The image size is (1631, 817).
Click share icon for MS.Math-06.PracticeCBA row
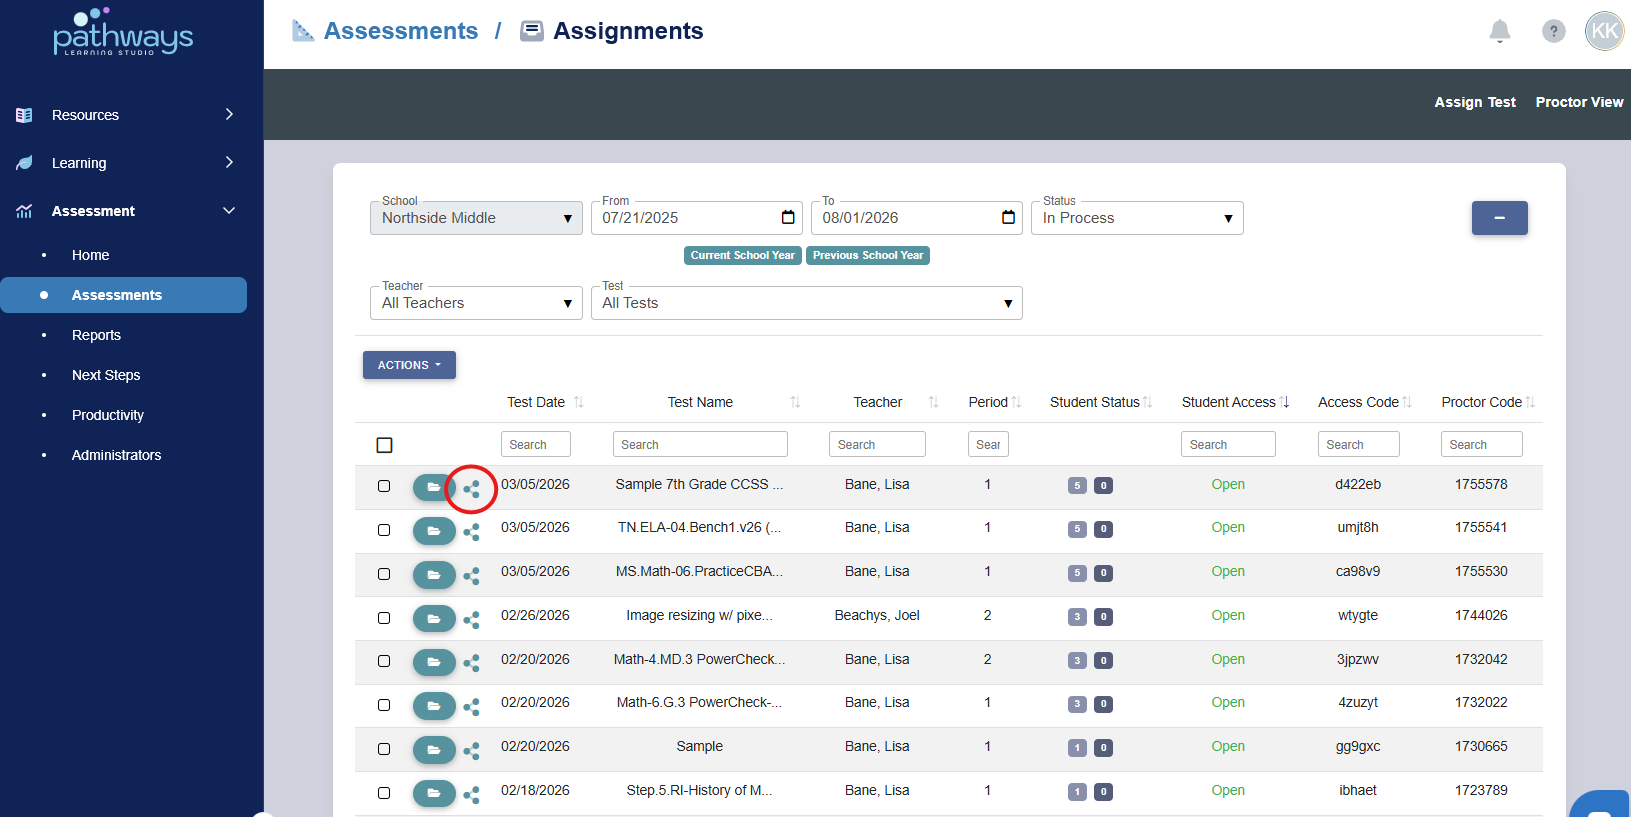[x=471, y=576]
